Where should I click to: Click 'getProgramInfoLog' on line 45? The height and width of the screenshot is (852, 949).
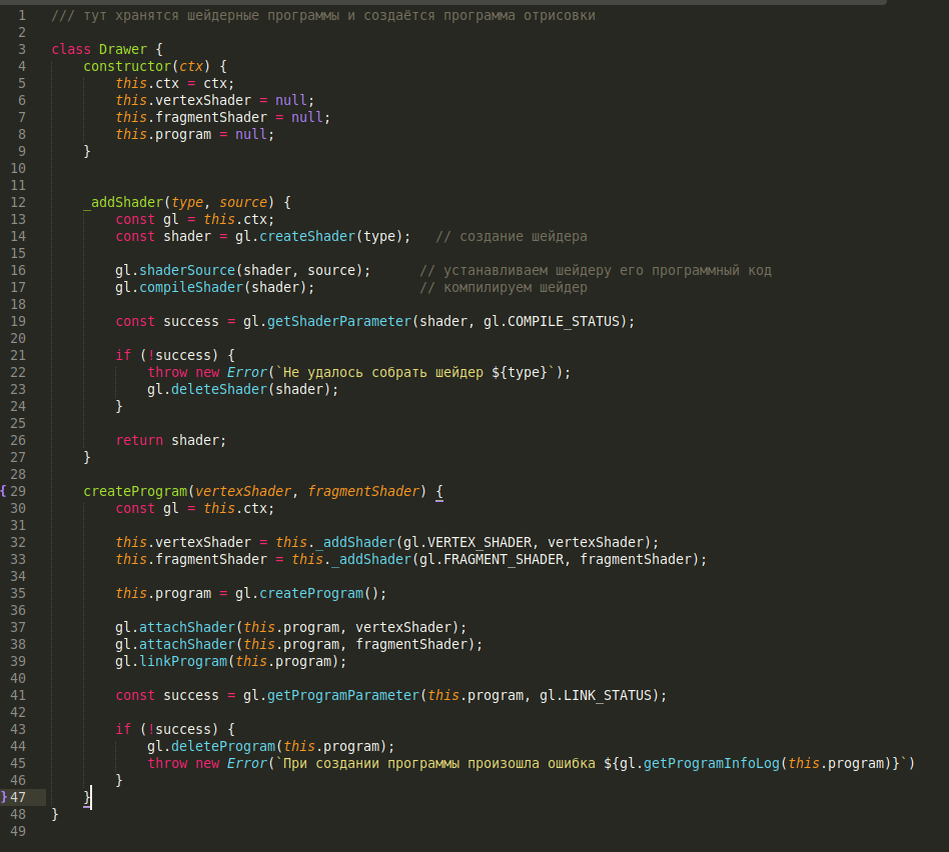point(711,763)
